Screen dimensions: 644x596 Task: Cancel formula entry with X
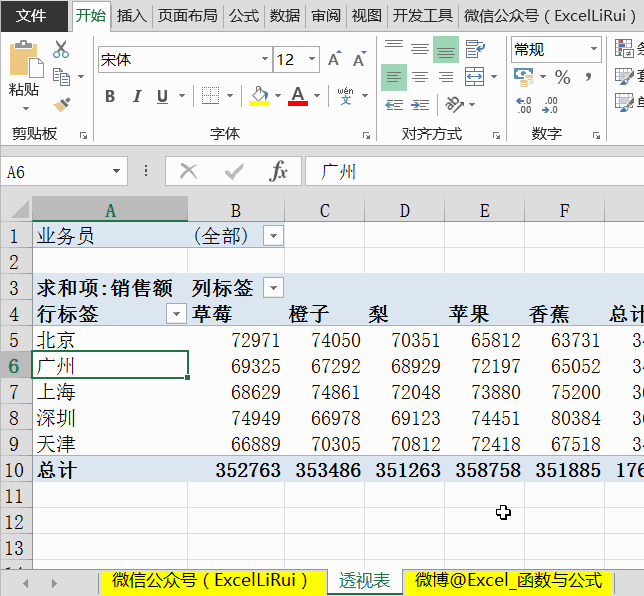tap(189, 171)
